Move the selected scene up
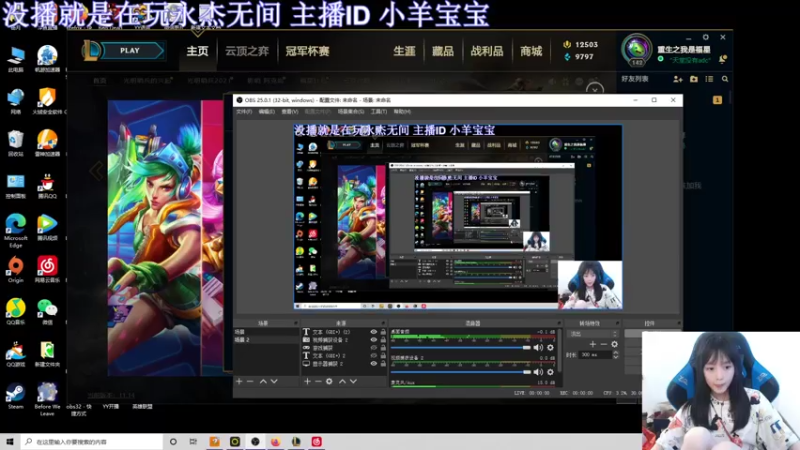Viewport: 800px width, 450px height. click(x=263, y=381)
